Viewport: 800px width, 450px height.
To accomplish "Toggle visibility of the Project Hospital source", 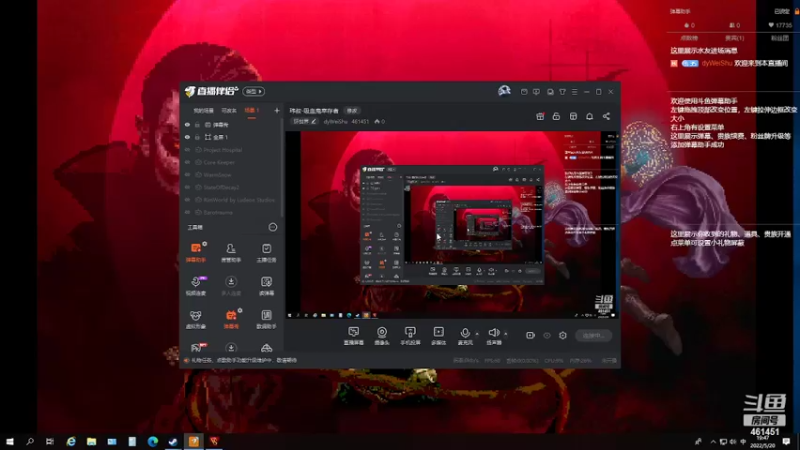I will [187, 150].
